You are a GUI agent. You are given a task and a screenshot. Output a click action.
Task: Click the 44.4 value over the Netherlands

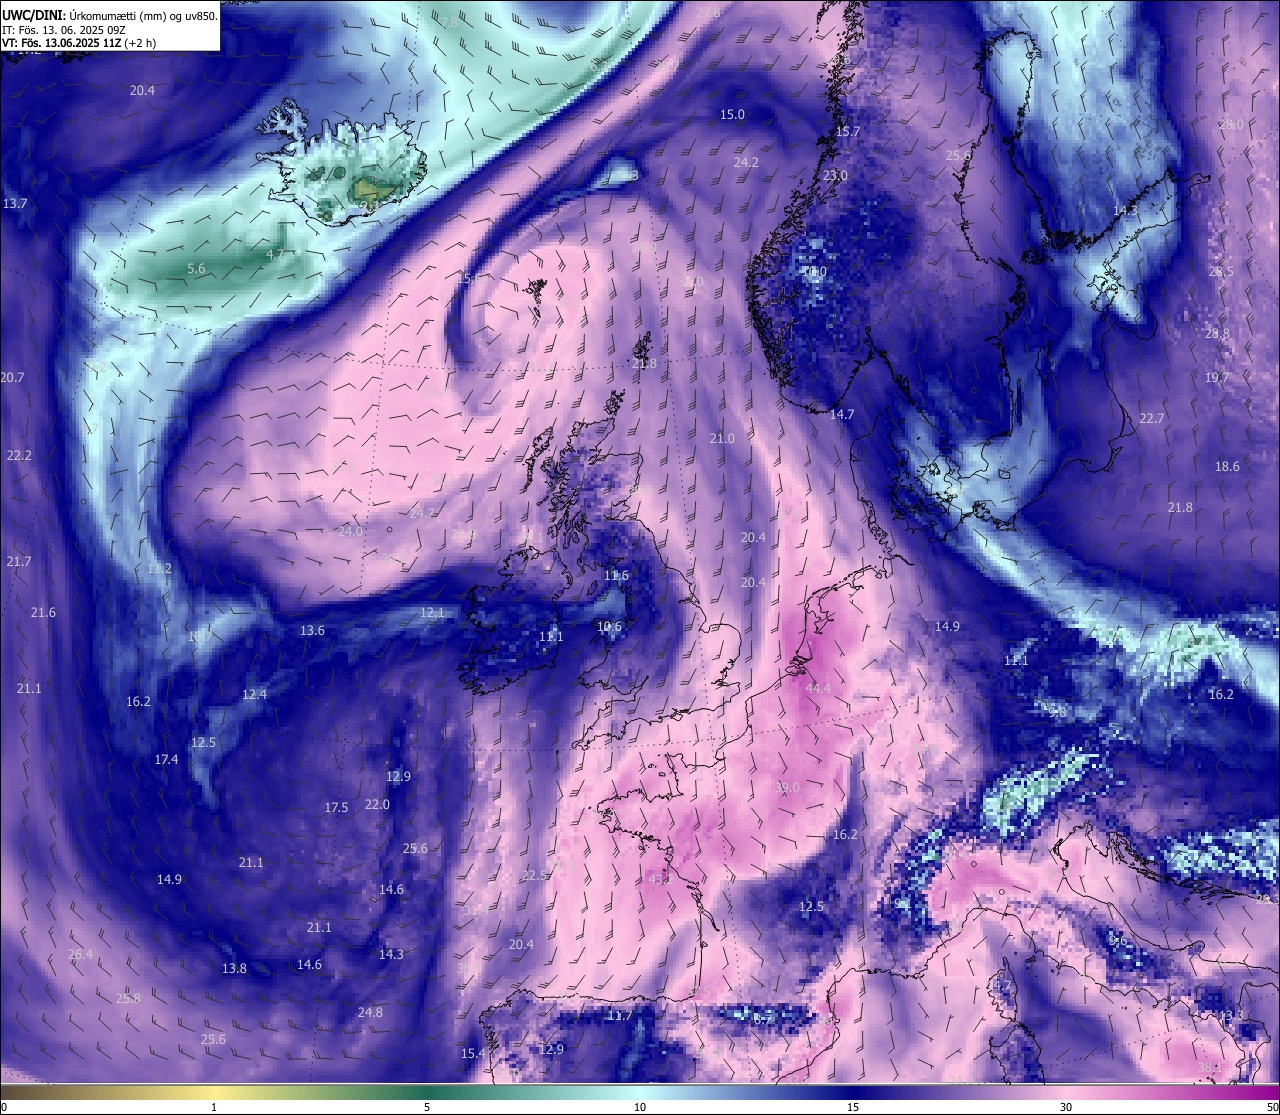click(818, 688)
